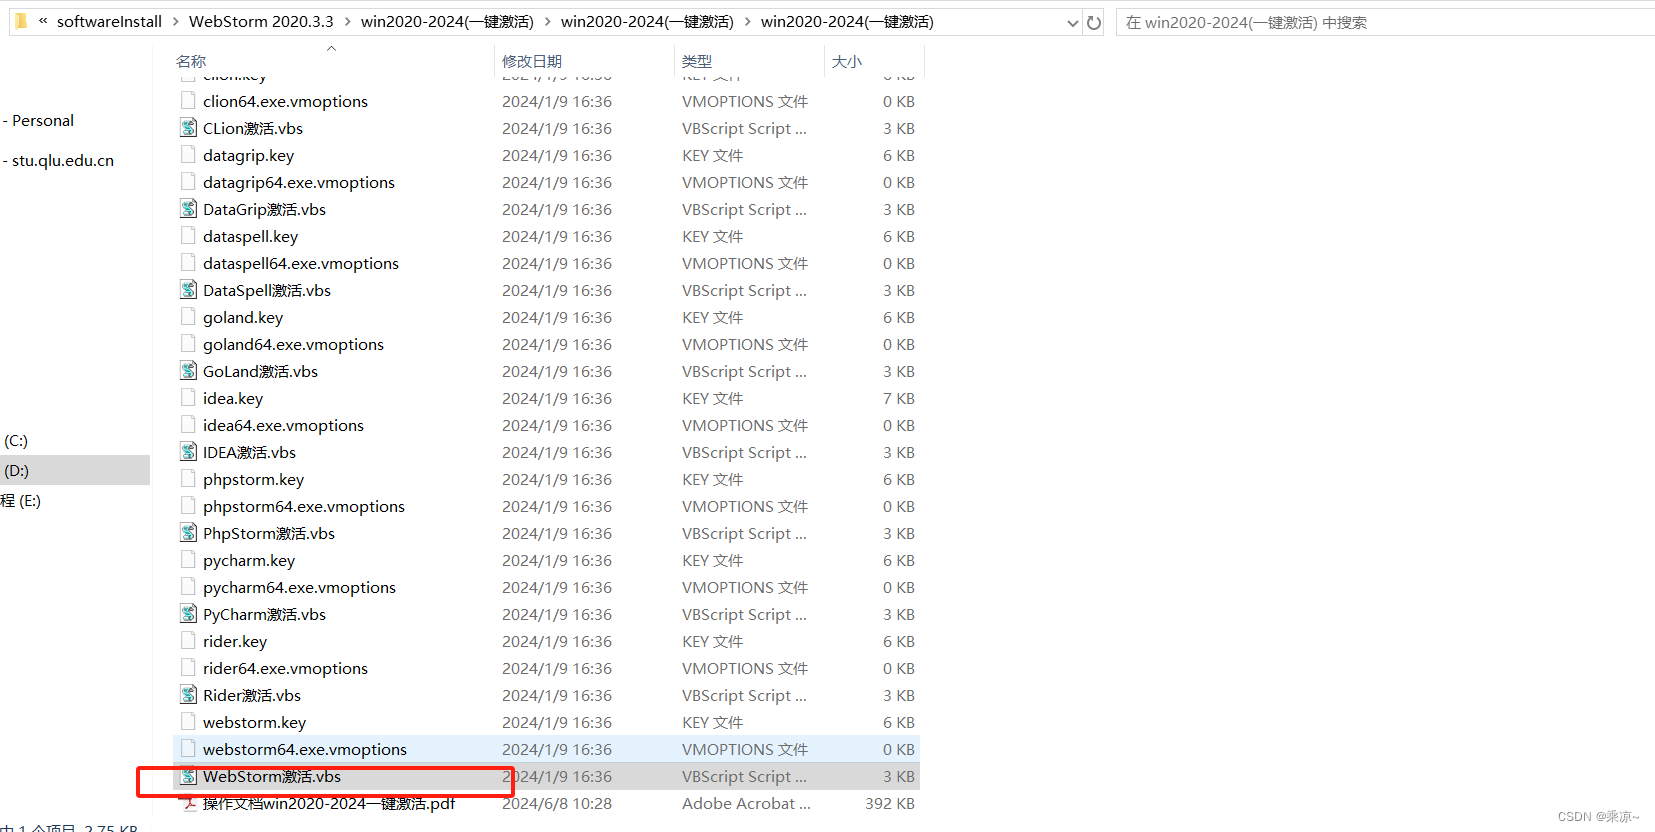Expand hidden breadcrumb path chevrons
This screenshot has height=832, width=1655.
point(43,21)
